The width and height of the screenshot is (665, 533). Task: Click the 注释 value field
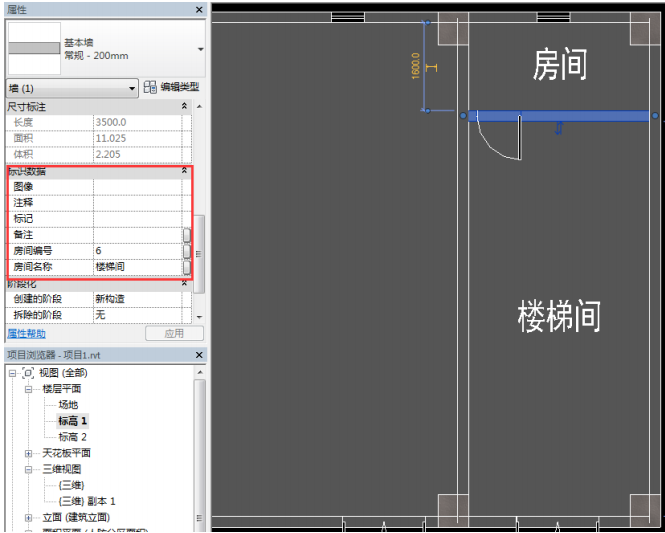point(137,203)
